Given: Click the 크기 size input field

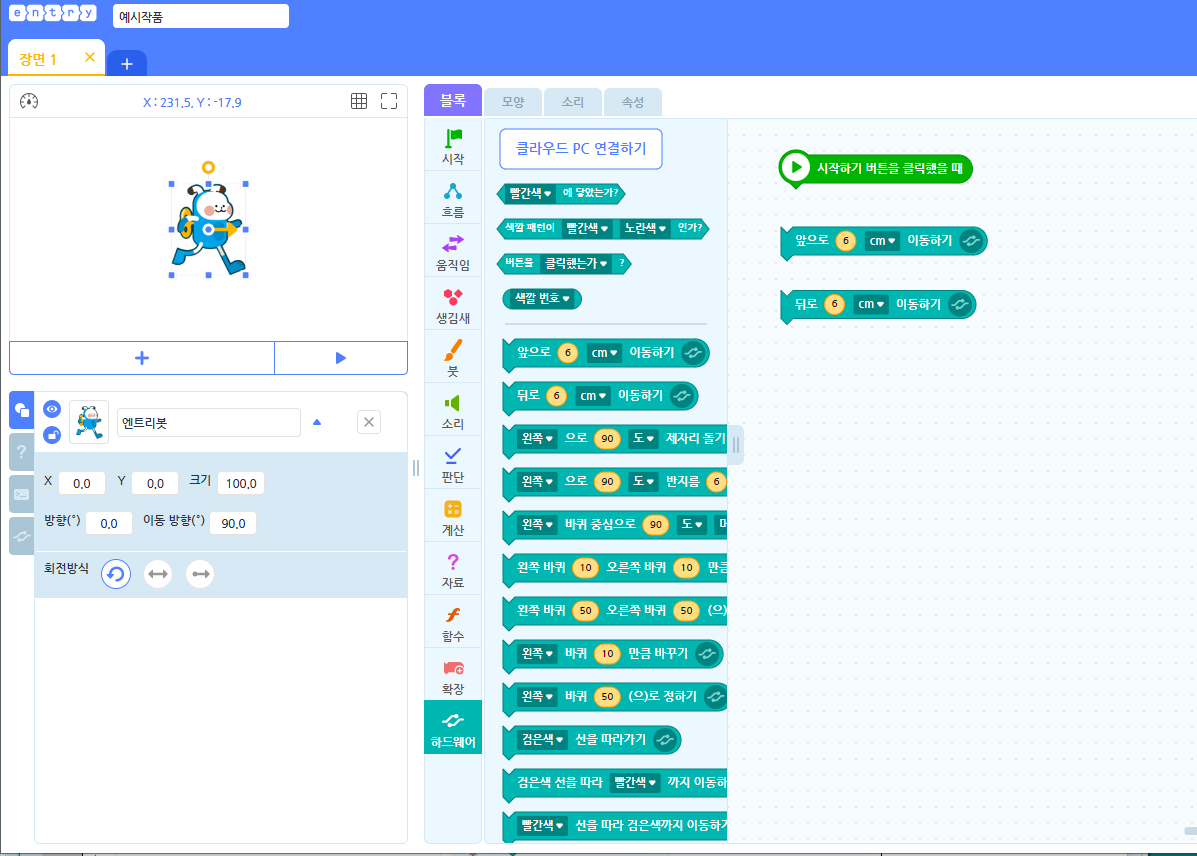Looking at the screenshot, I should (241, 483).
